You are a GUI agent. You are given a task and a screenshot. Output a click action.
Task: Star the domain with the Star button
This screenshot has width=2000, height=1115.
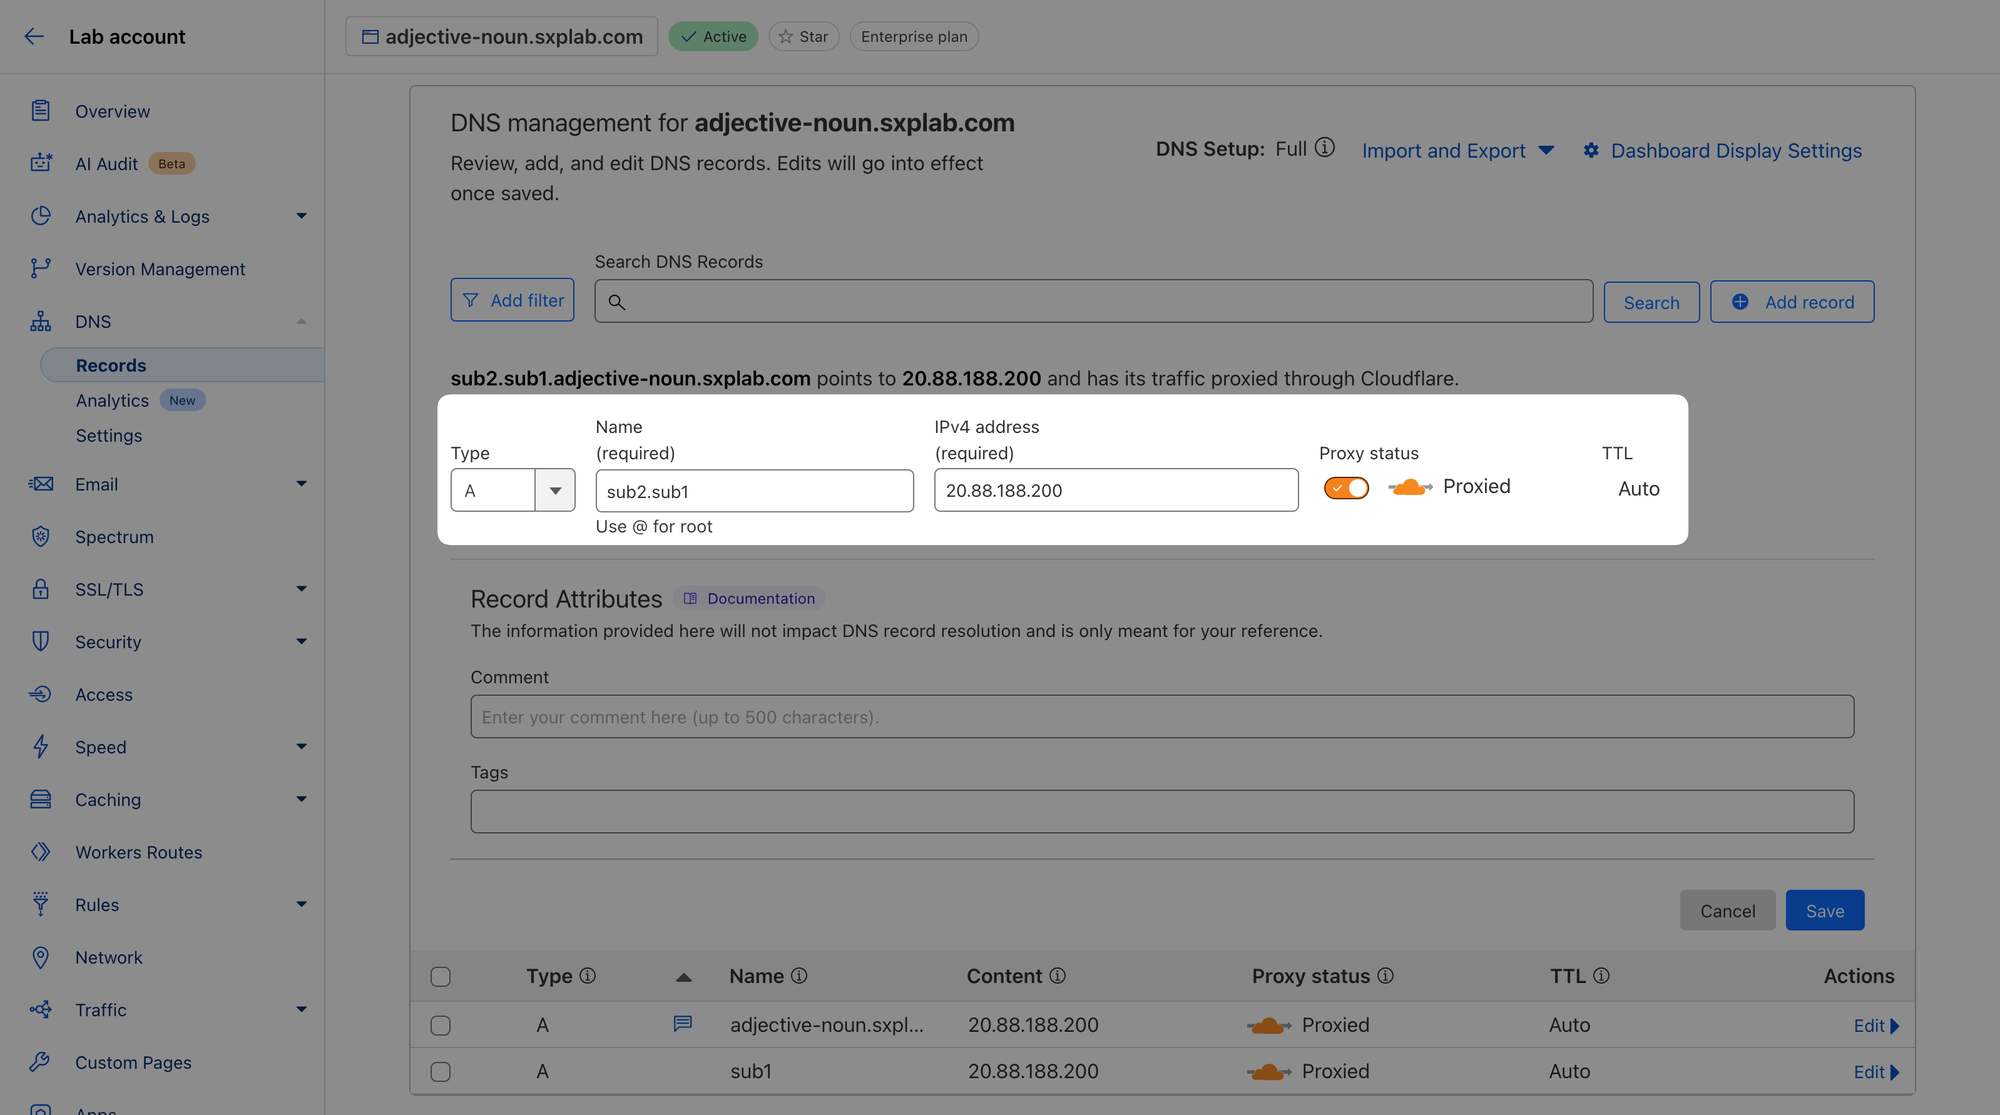(804, 37)
